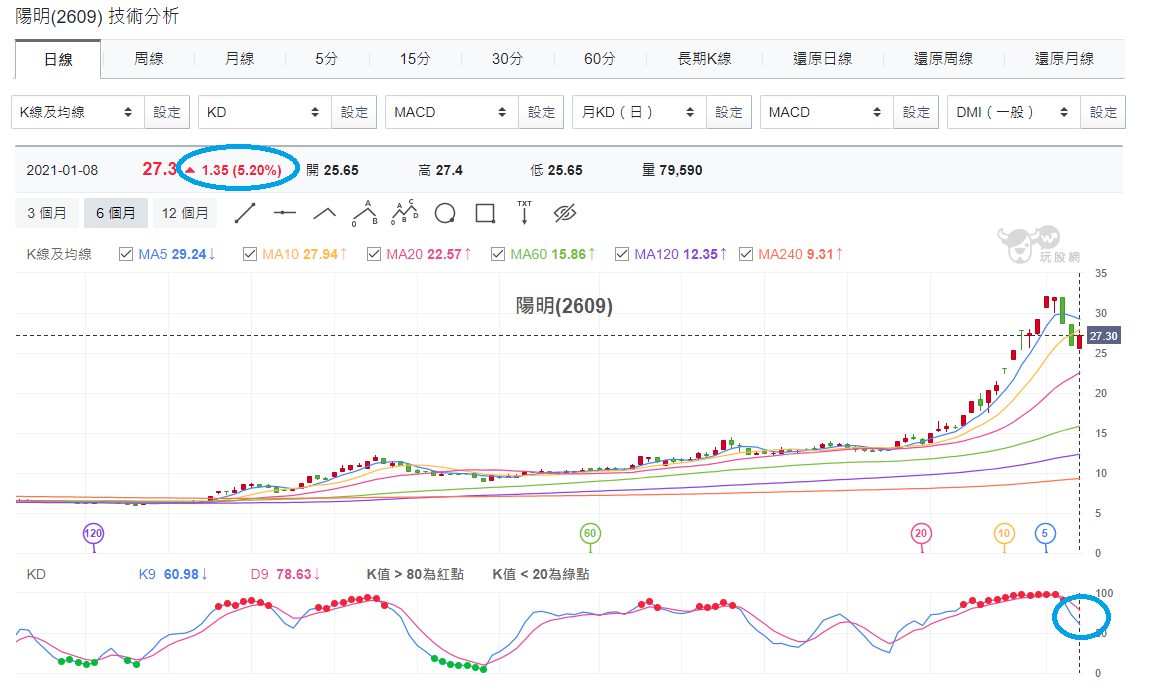The height and width of the screenshot is (688, 1151).
Task: Switch to the 還原日線 tab
Action: coord(822,59)
